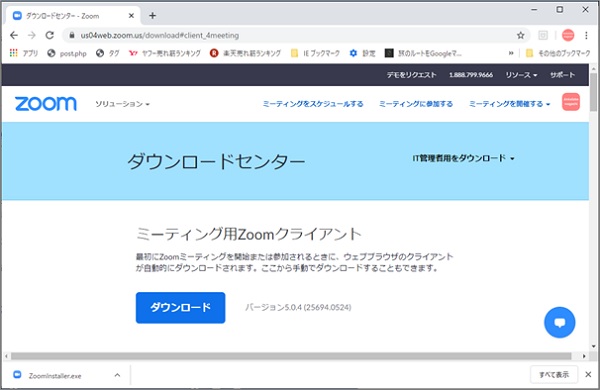Click ミーティングに参加する
The height and width of the screenshot is (390, 600).
click(x=416, y=104)
